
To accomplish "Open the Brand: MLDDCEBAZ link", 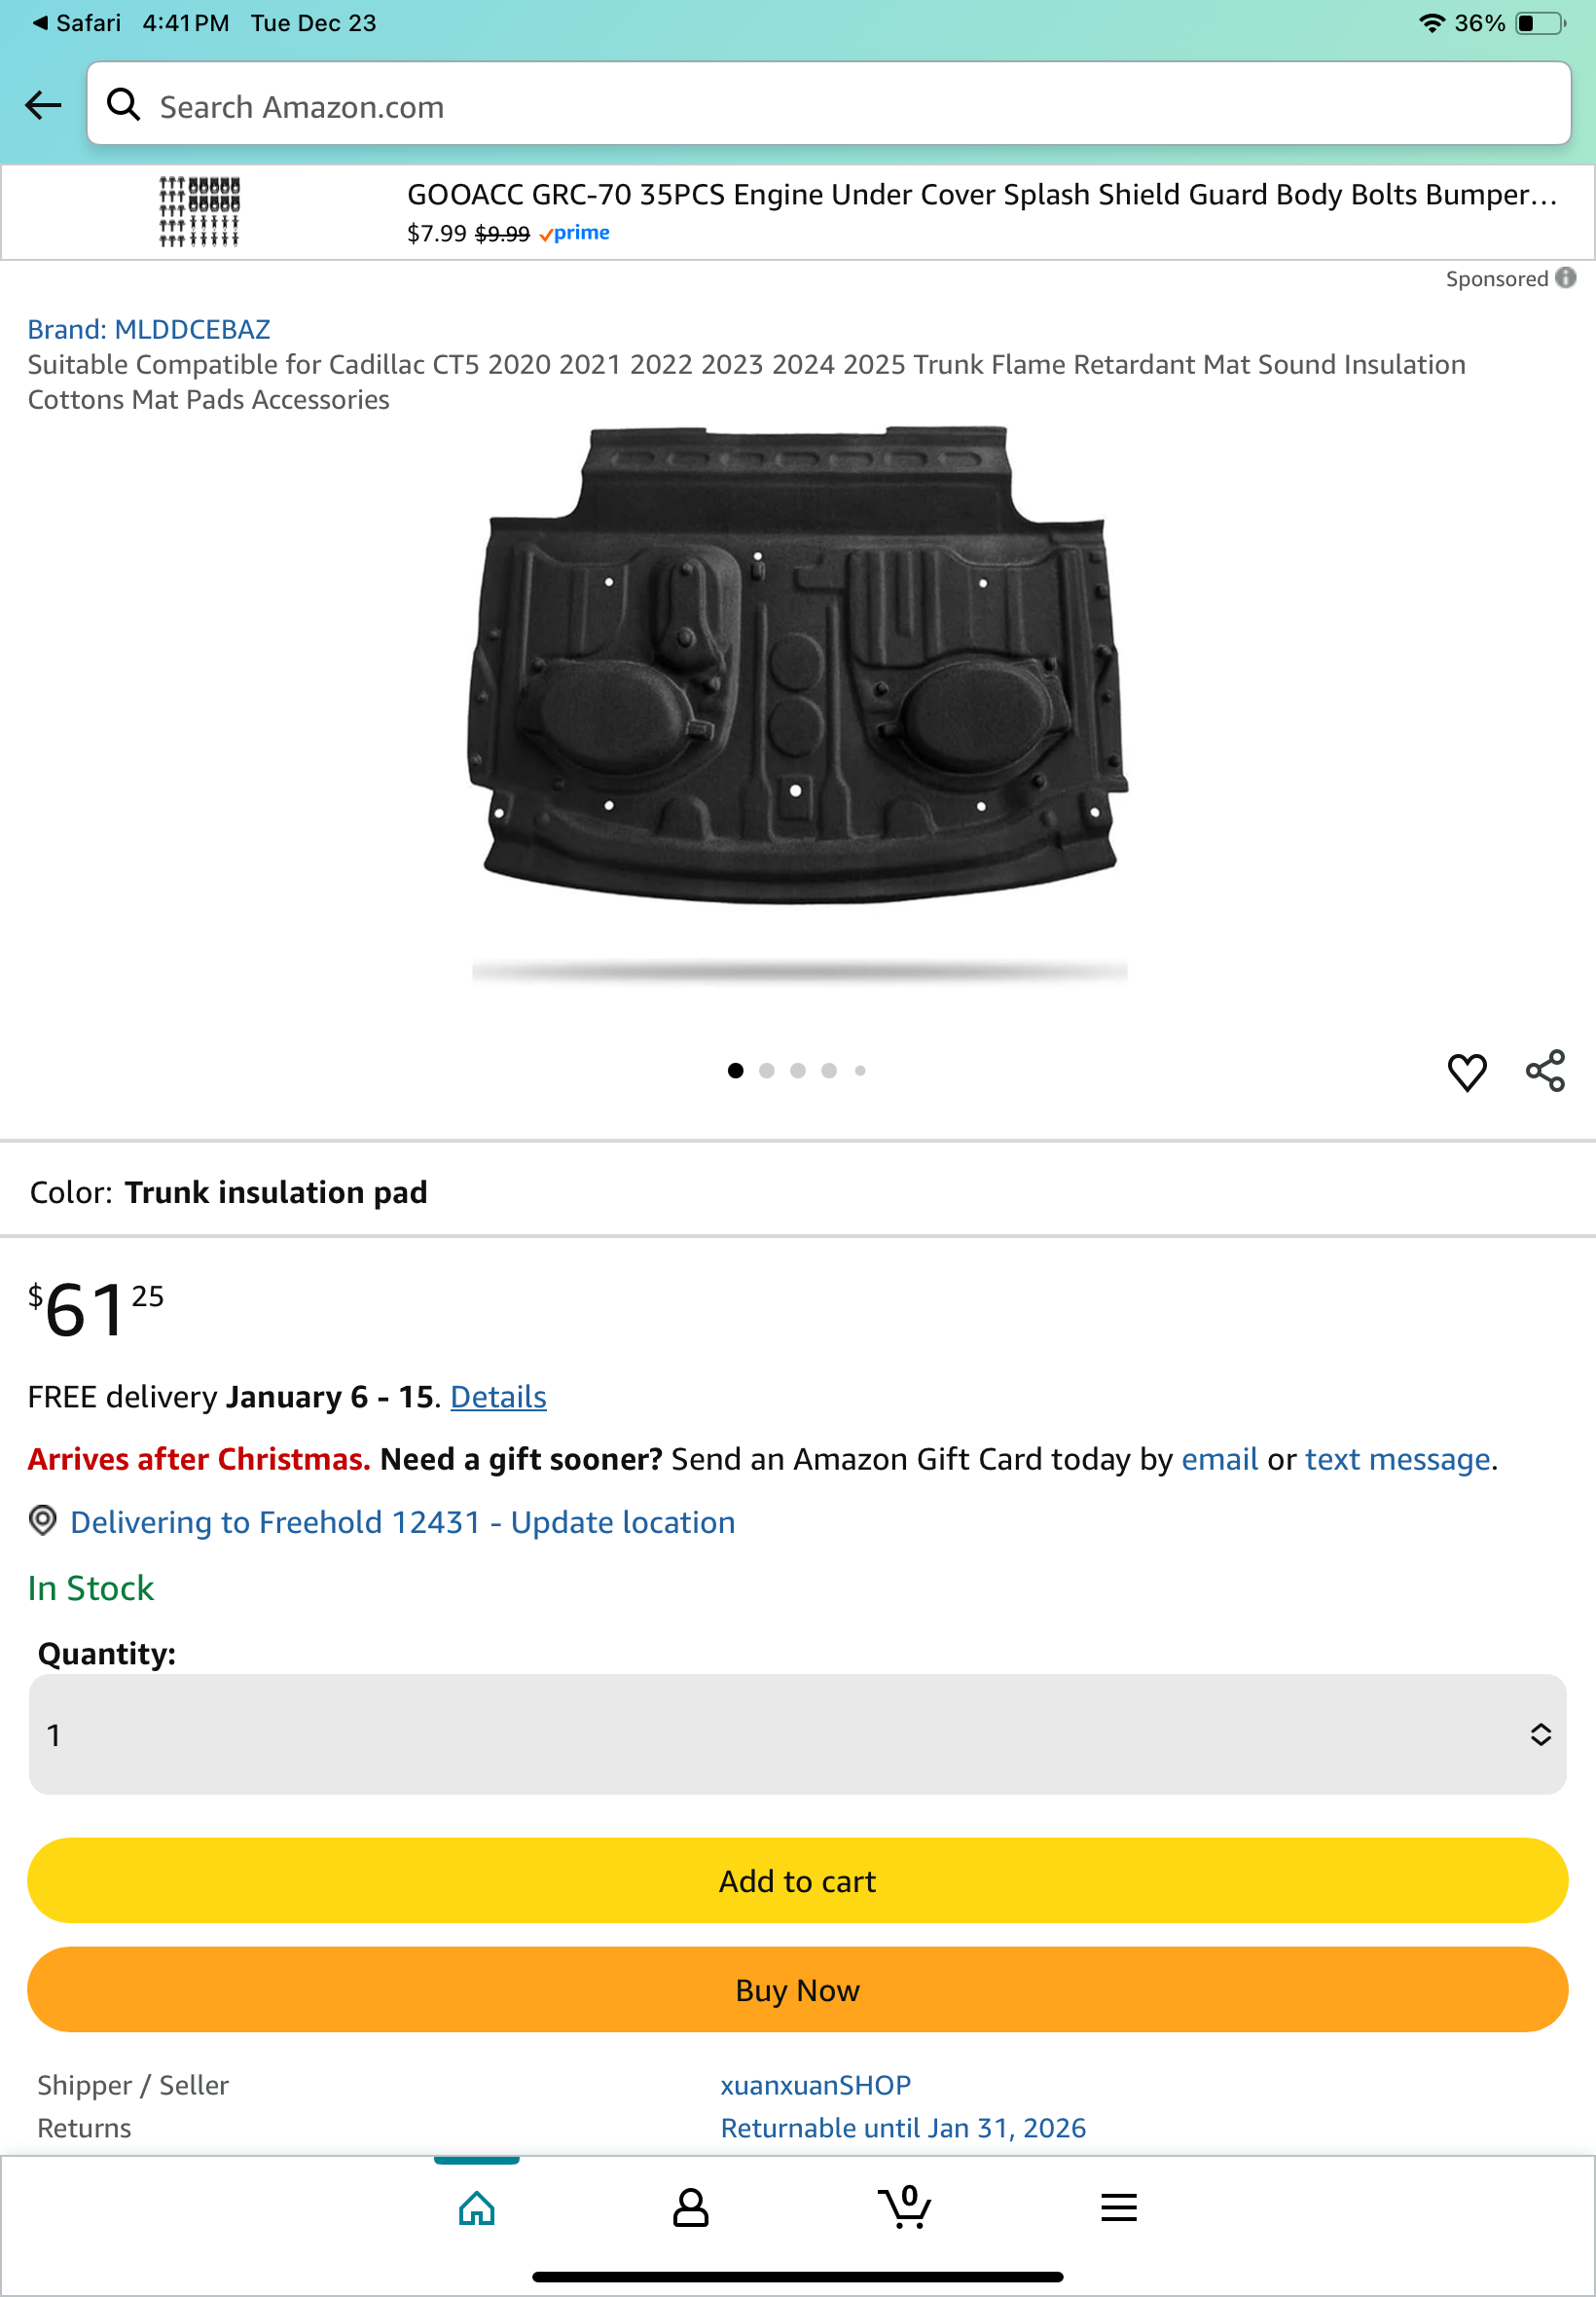I will (x=149, y=329).
